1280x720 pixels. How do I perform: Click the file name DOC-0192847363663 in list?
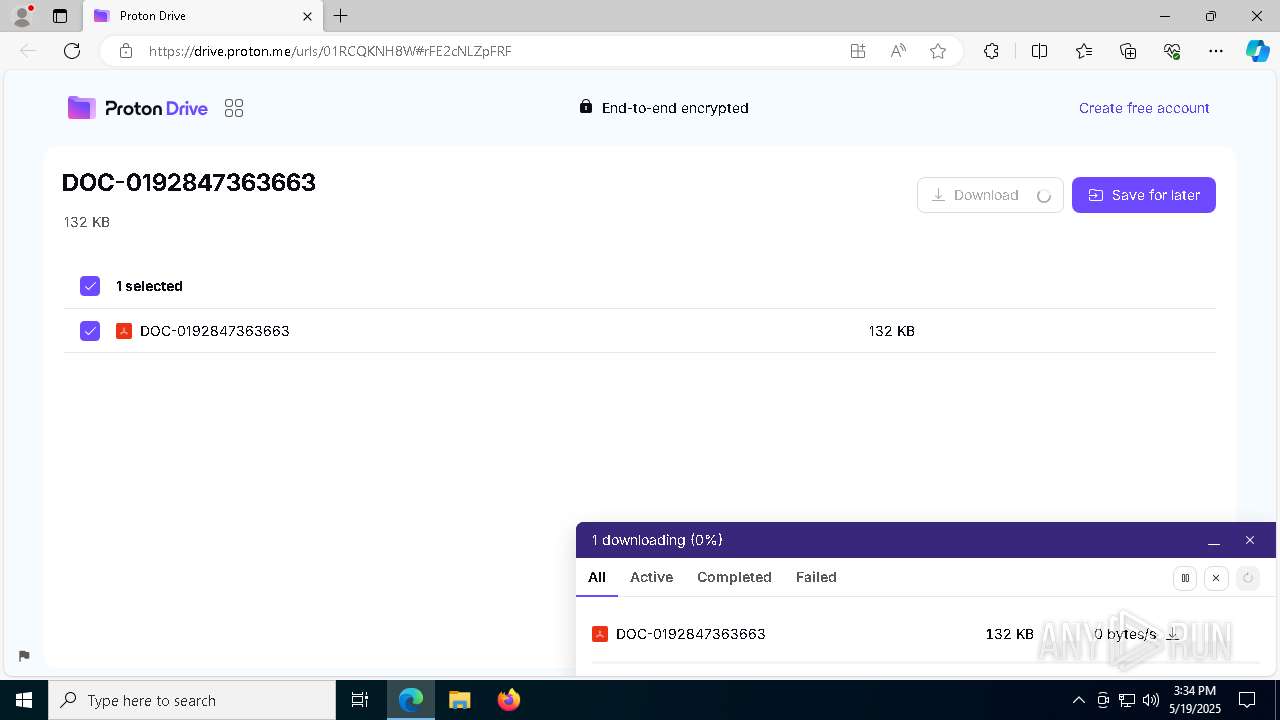tap(215, 331)
